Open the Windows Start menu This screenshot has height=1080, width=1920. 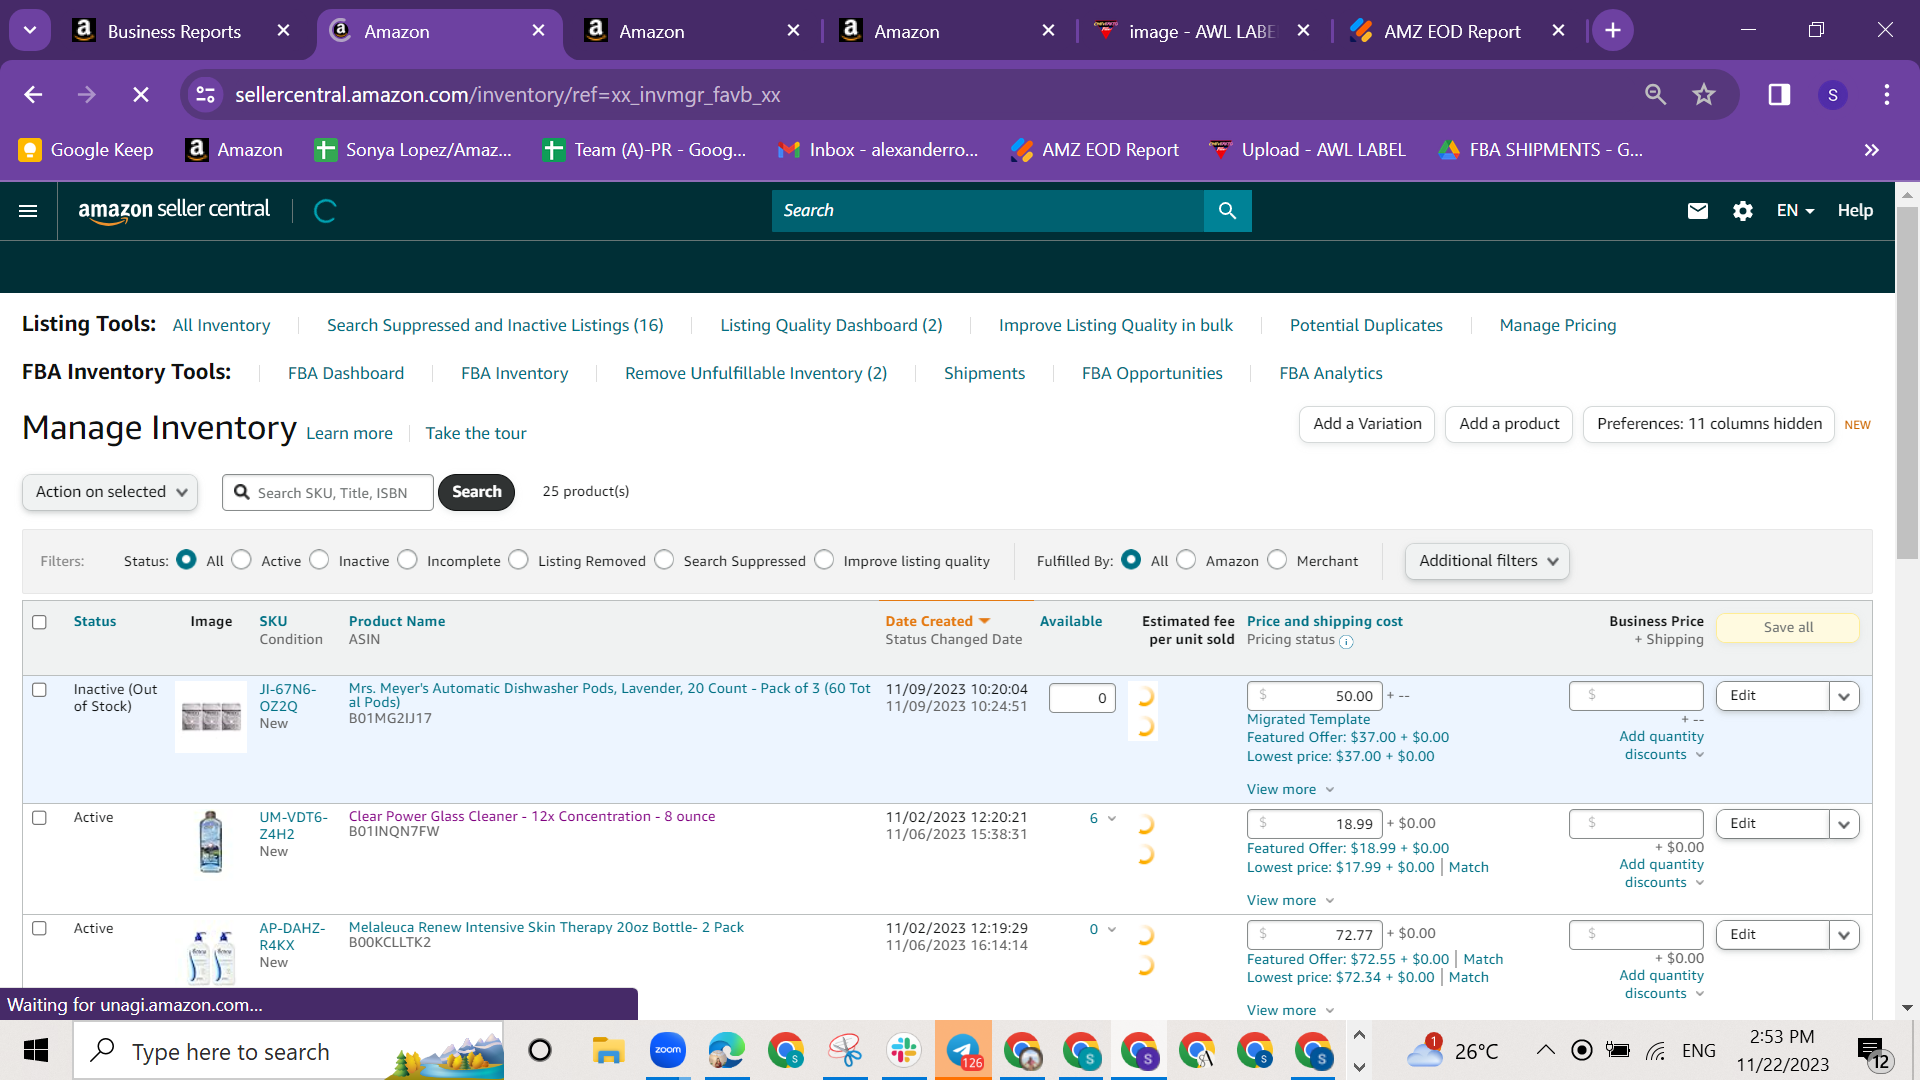(36, 1051)
